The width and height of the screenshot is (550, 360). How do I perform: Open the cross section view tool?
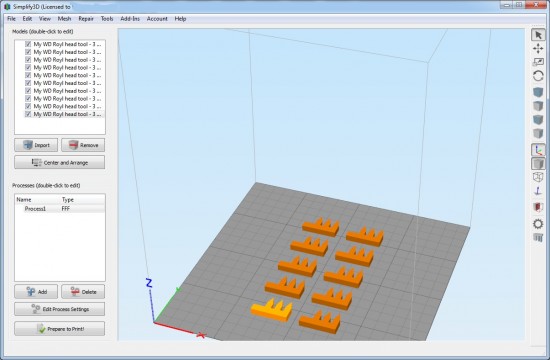tap(538, 207)
